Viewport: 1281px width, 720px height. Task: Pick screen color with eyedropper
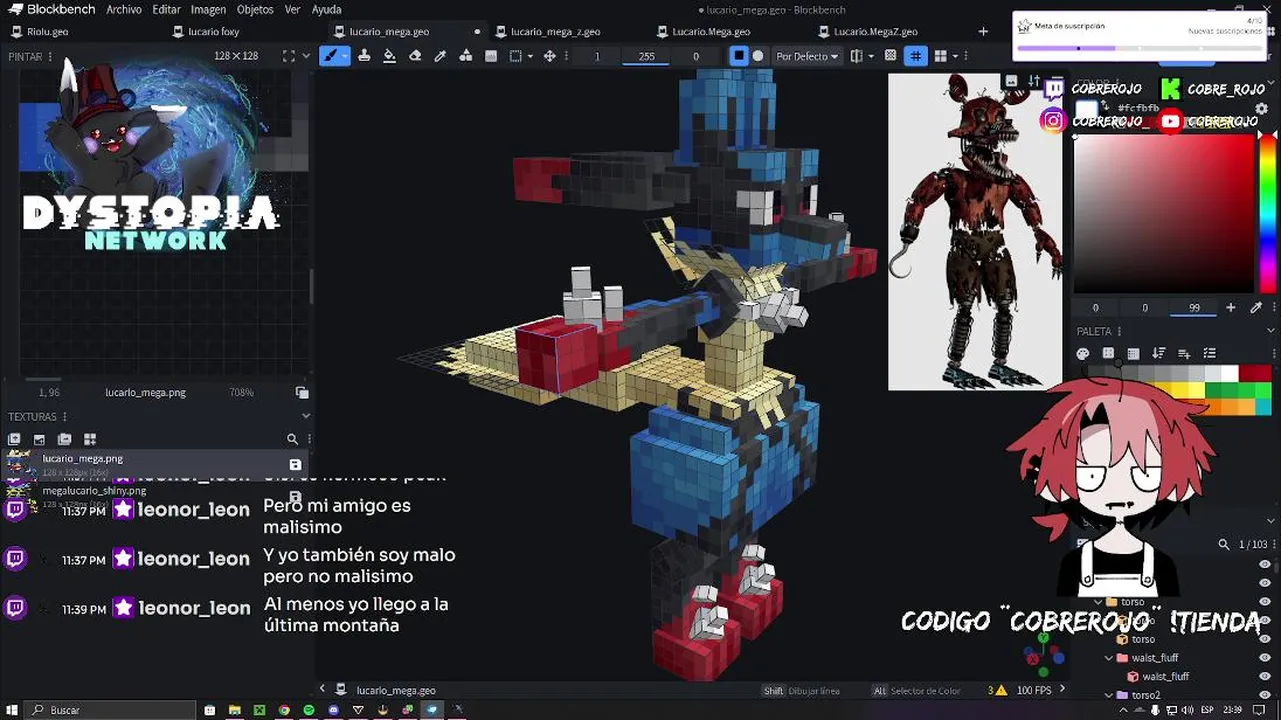[x=1256, y=308]
